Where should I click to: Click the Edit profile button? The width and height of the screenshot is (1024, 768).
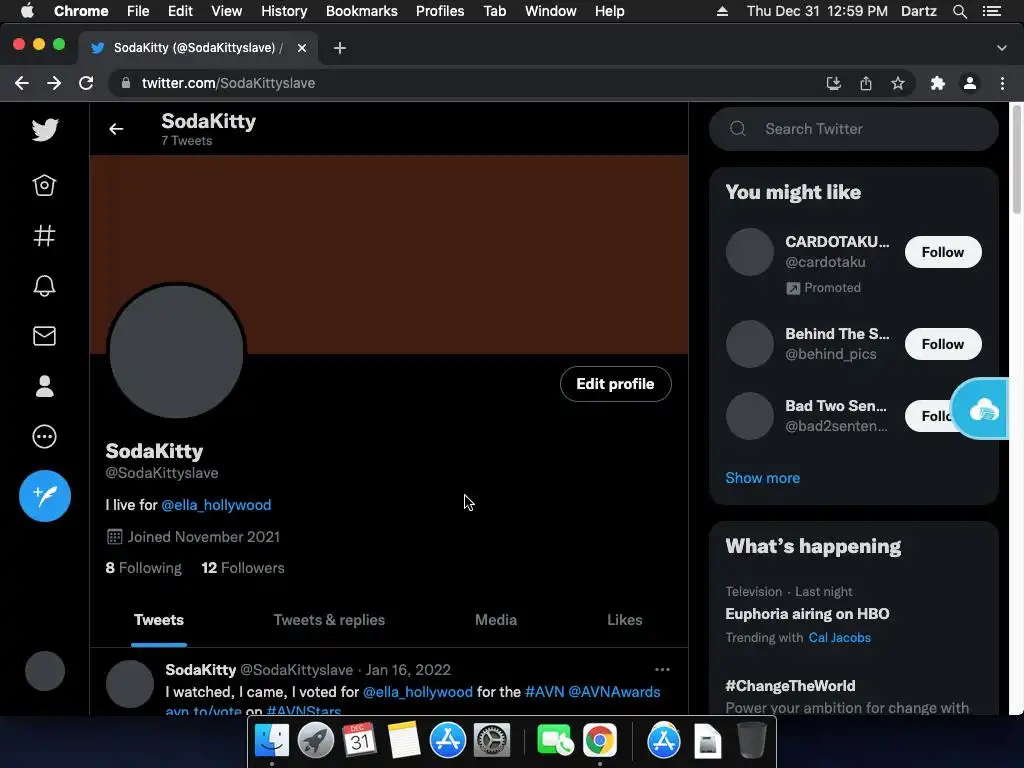pos(615,384)
